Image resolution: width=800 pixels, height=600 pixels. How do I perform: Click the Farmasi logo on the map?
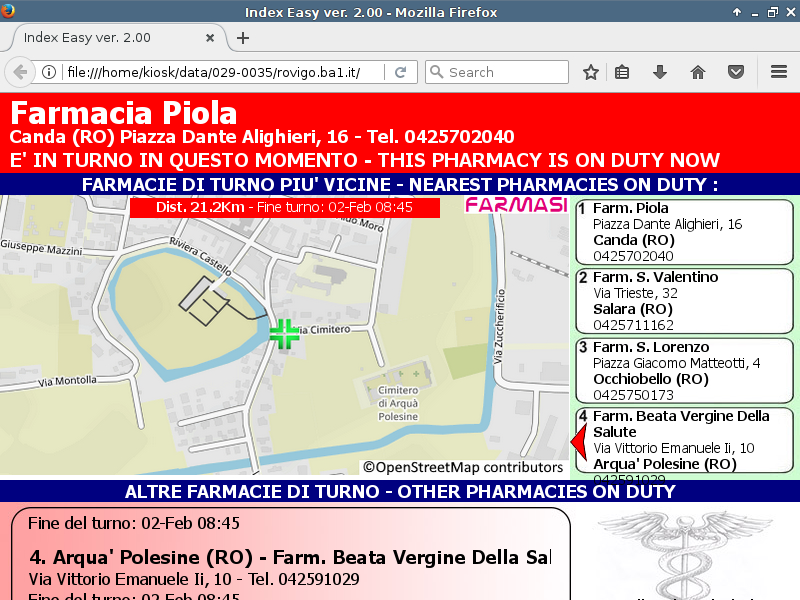pos(516,206)
